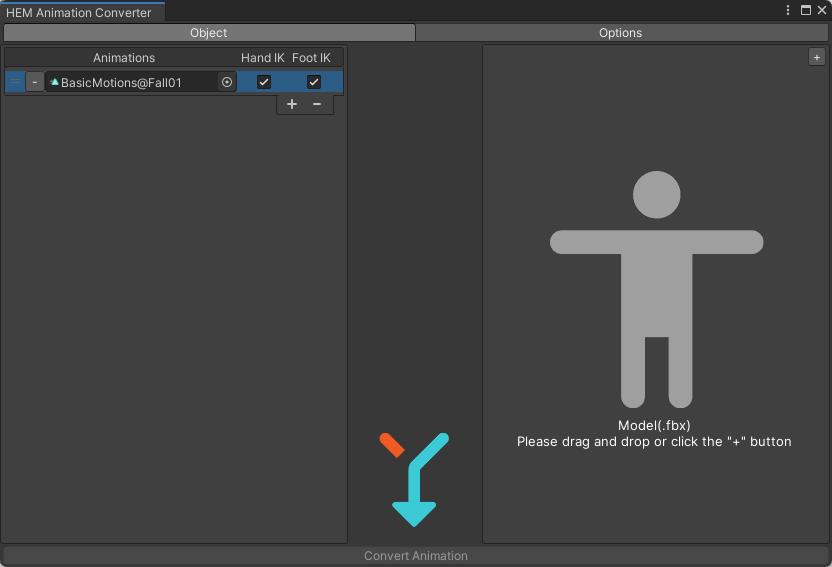This screenshot has width=832, height=567.
Task: Click the drag handle on the animation row
Action: (x=15, y=82)
